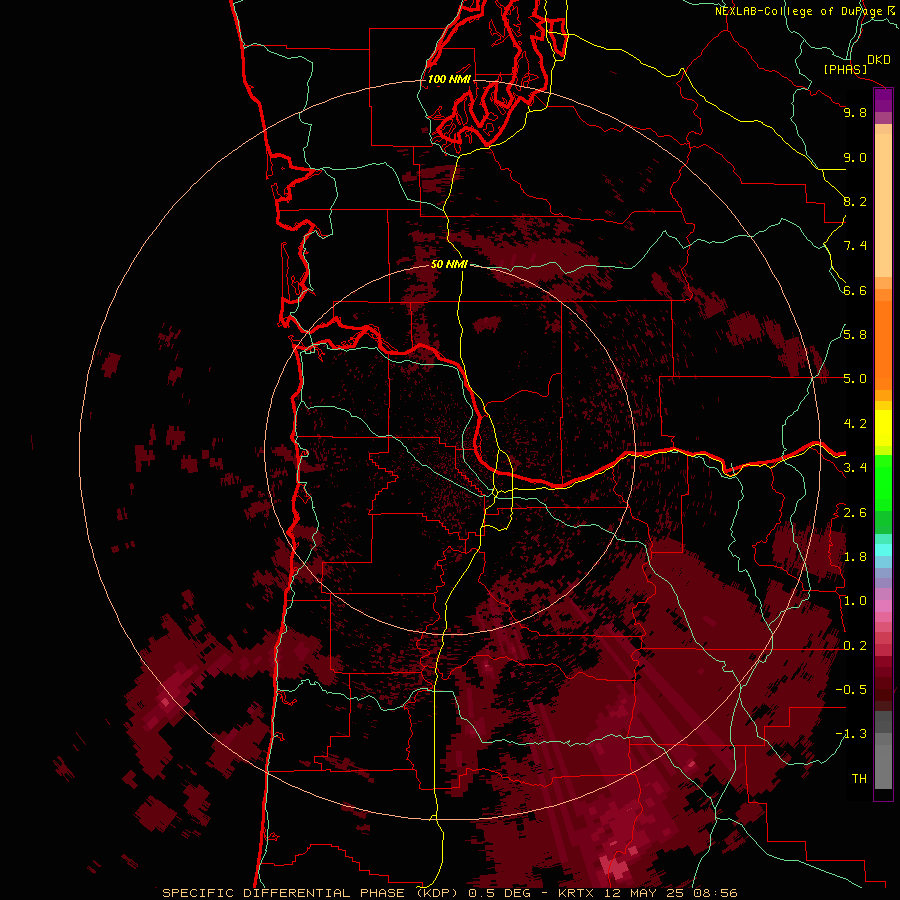Click the purple segment atop the color bar

[x=883, y=100]
